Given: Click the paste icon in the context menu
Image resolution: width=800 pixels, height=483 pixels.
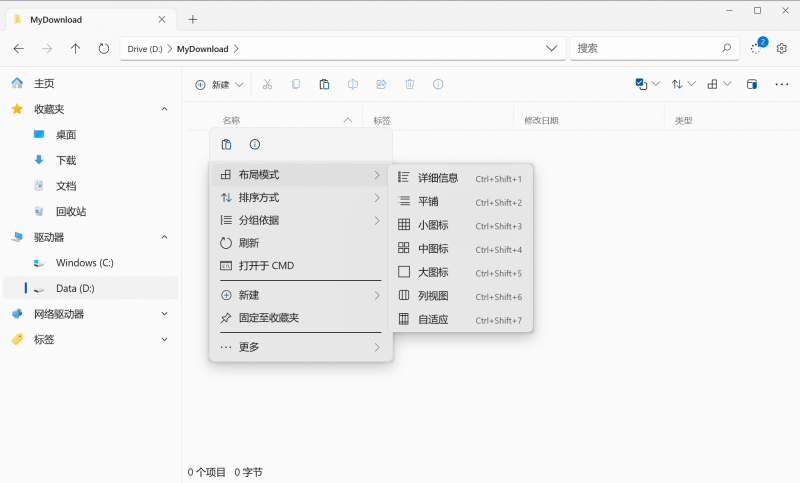Looking at the screenshot, I should (227, 144).
